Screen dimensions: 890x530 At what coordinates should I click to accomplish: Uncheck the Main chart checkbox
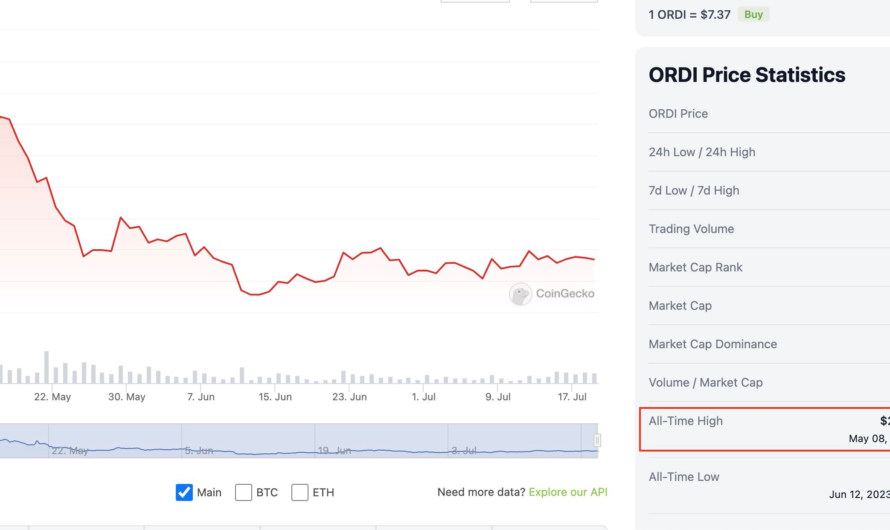coord(184,492)
